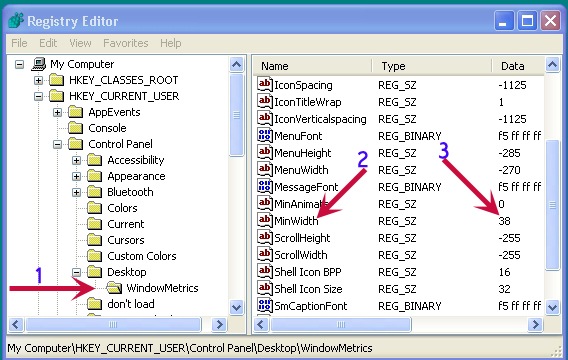This screenshot has width=568, height=360.
Task: Collapse the My Computer tree node
Action: (20, 64)
